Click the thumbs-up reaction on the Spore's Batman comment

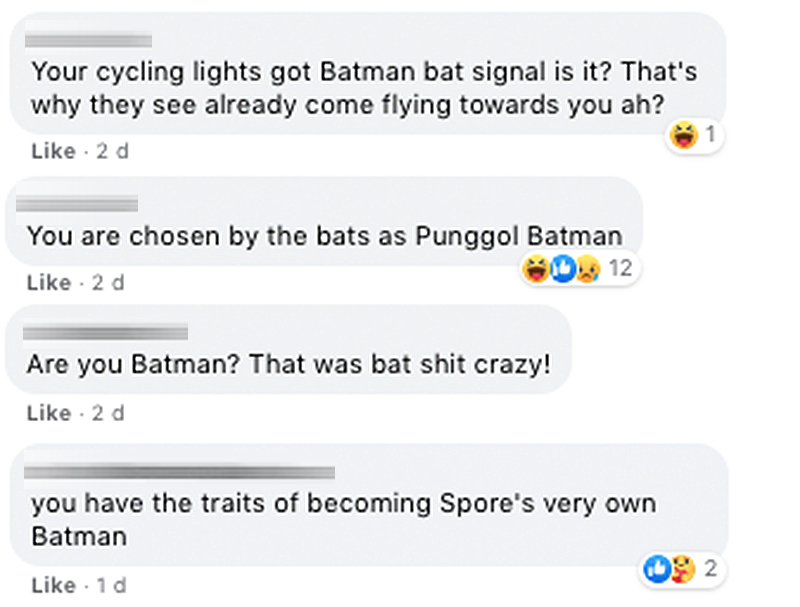tap(657, 570)
